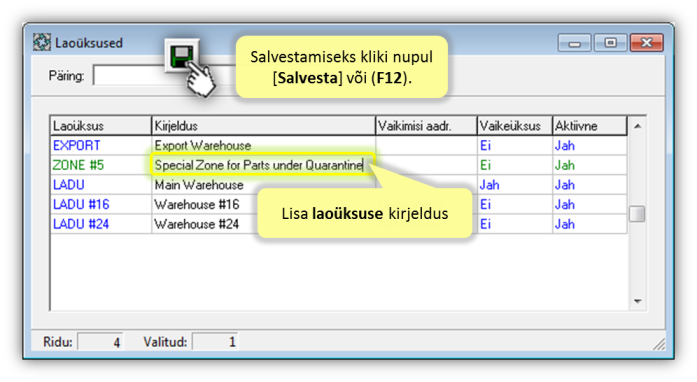This screenshot has height=382, width=697.
Task: Click the Laoüksused window title icon
Action: click(x=42, y=43)
